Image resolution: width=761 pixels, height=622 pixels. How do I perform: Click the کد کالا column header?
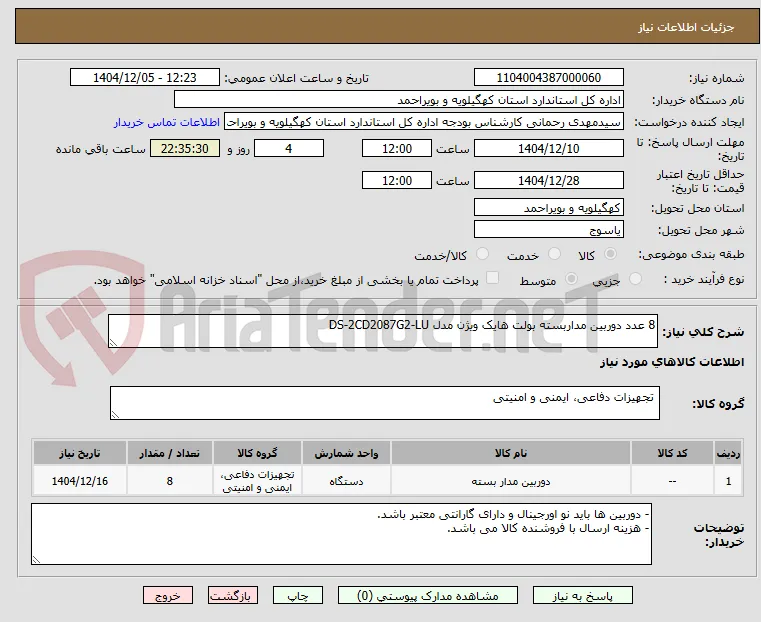click(x=672, y=453)
